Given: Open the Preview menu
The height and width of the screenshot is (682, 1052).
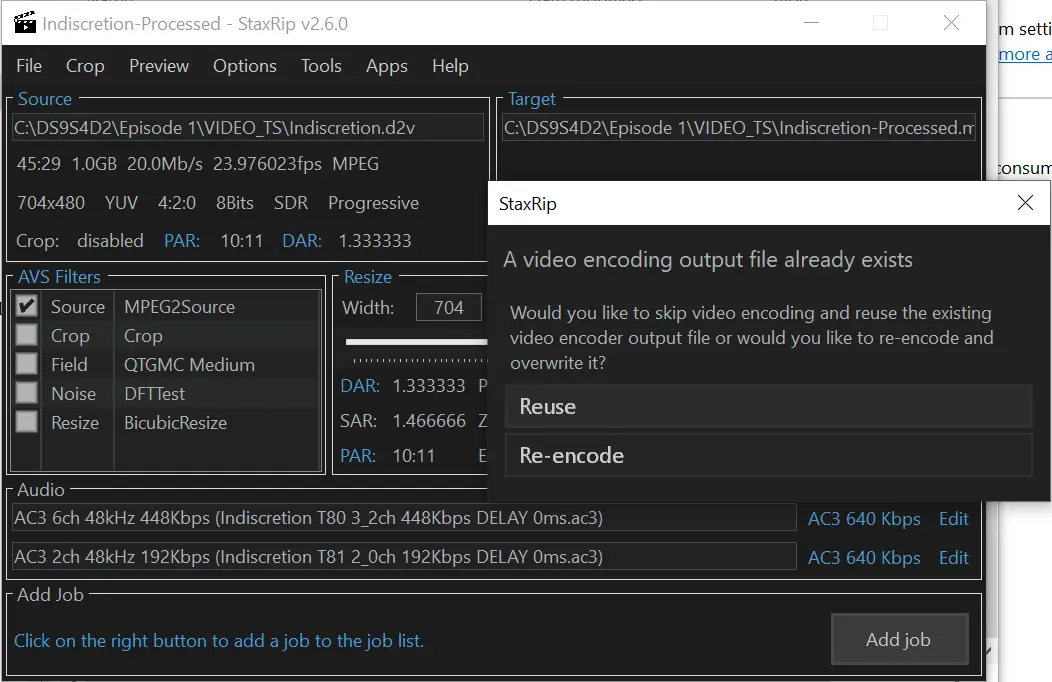Looking at the screenshot, I should click(x=159, y=66).
